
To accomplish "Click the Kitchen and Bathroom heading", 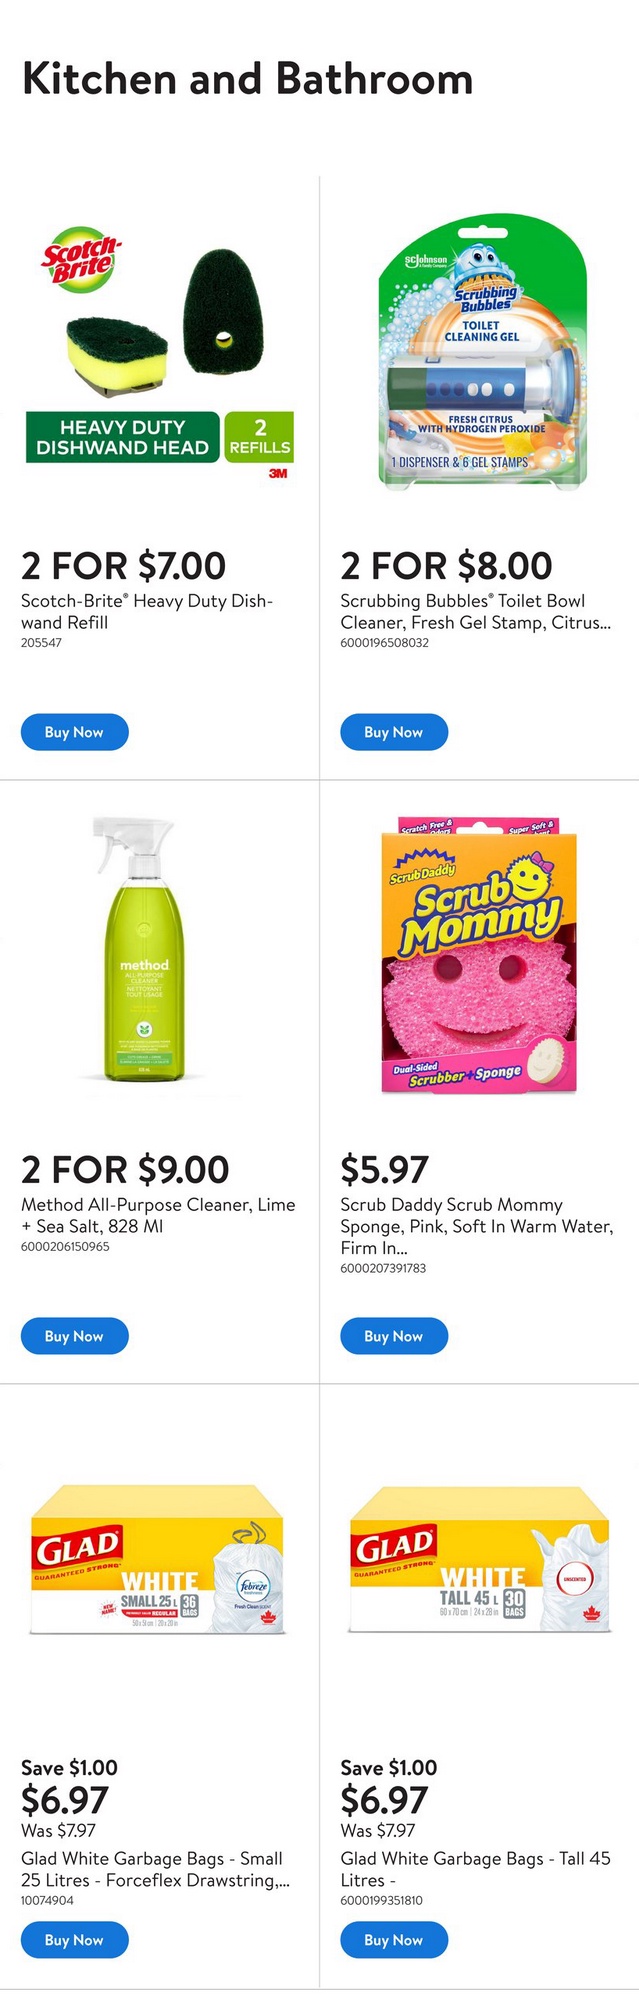I will point(247,79).
